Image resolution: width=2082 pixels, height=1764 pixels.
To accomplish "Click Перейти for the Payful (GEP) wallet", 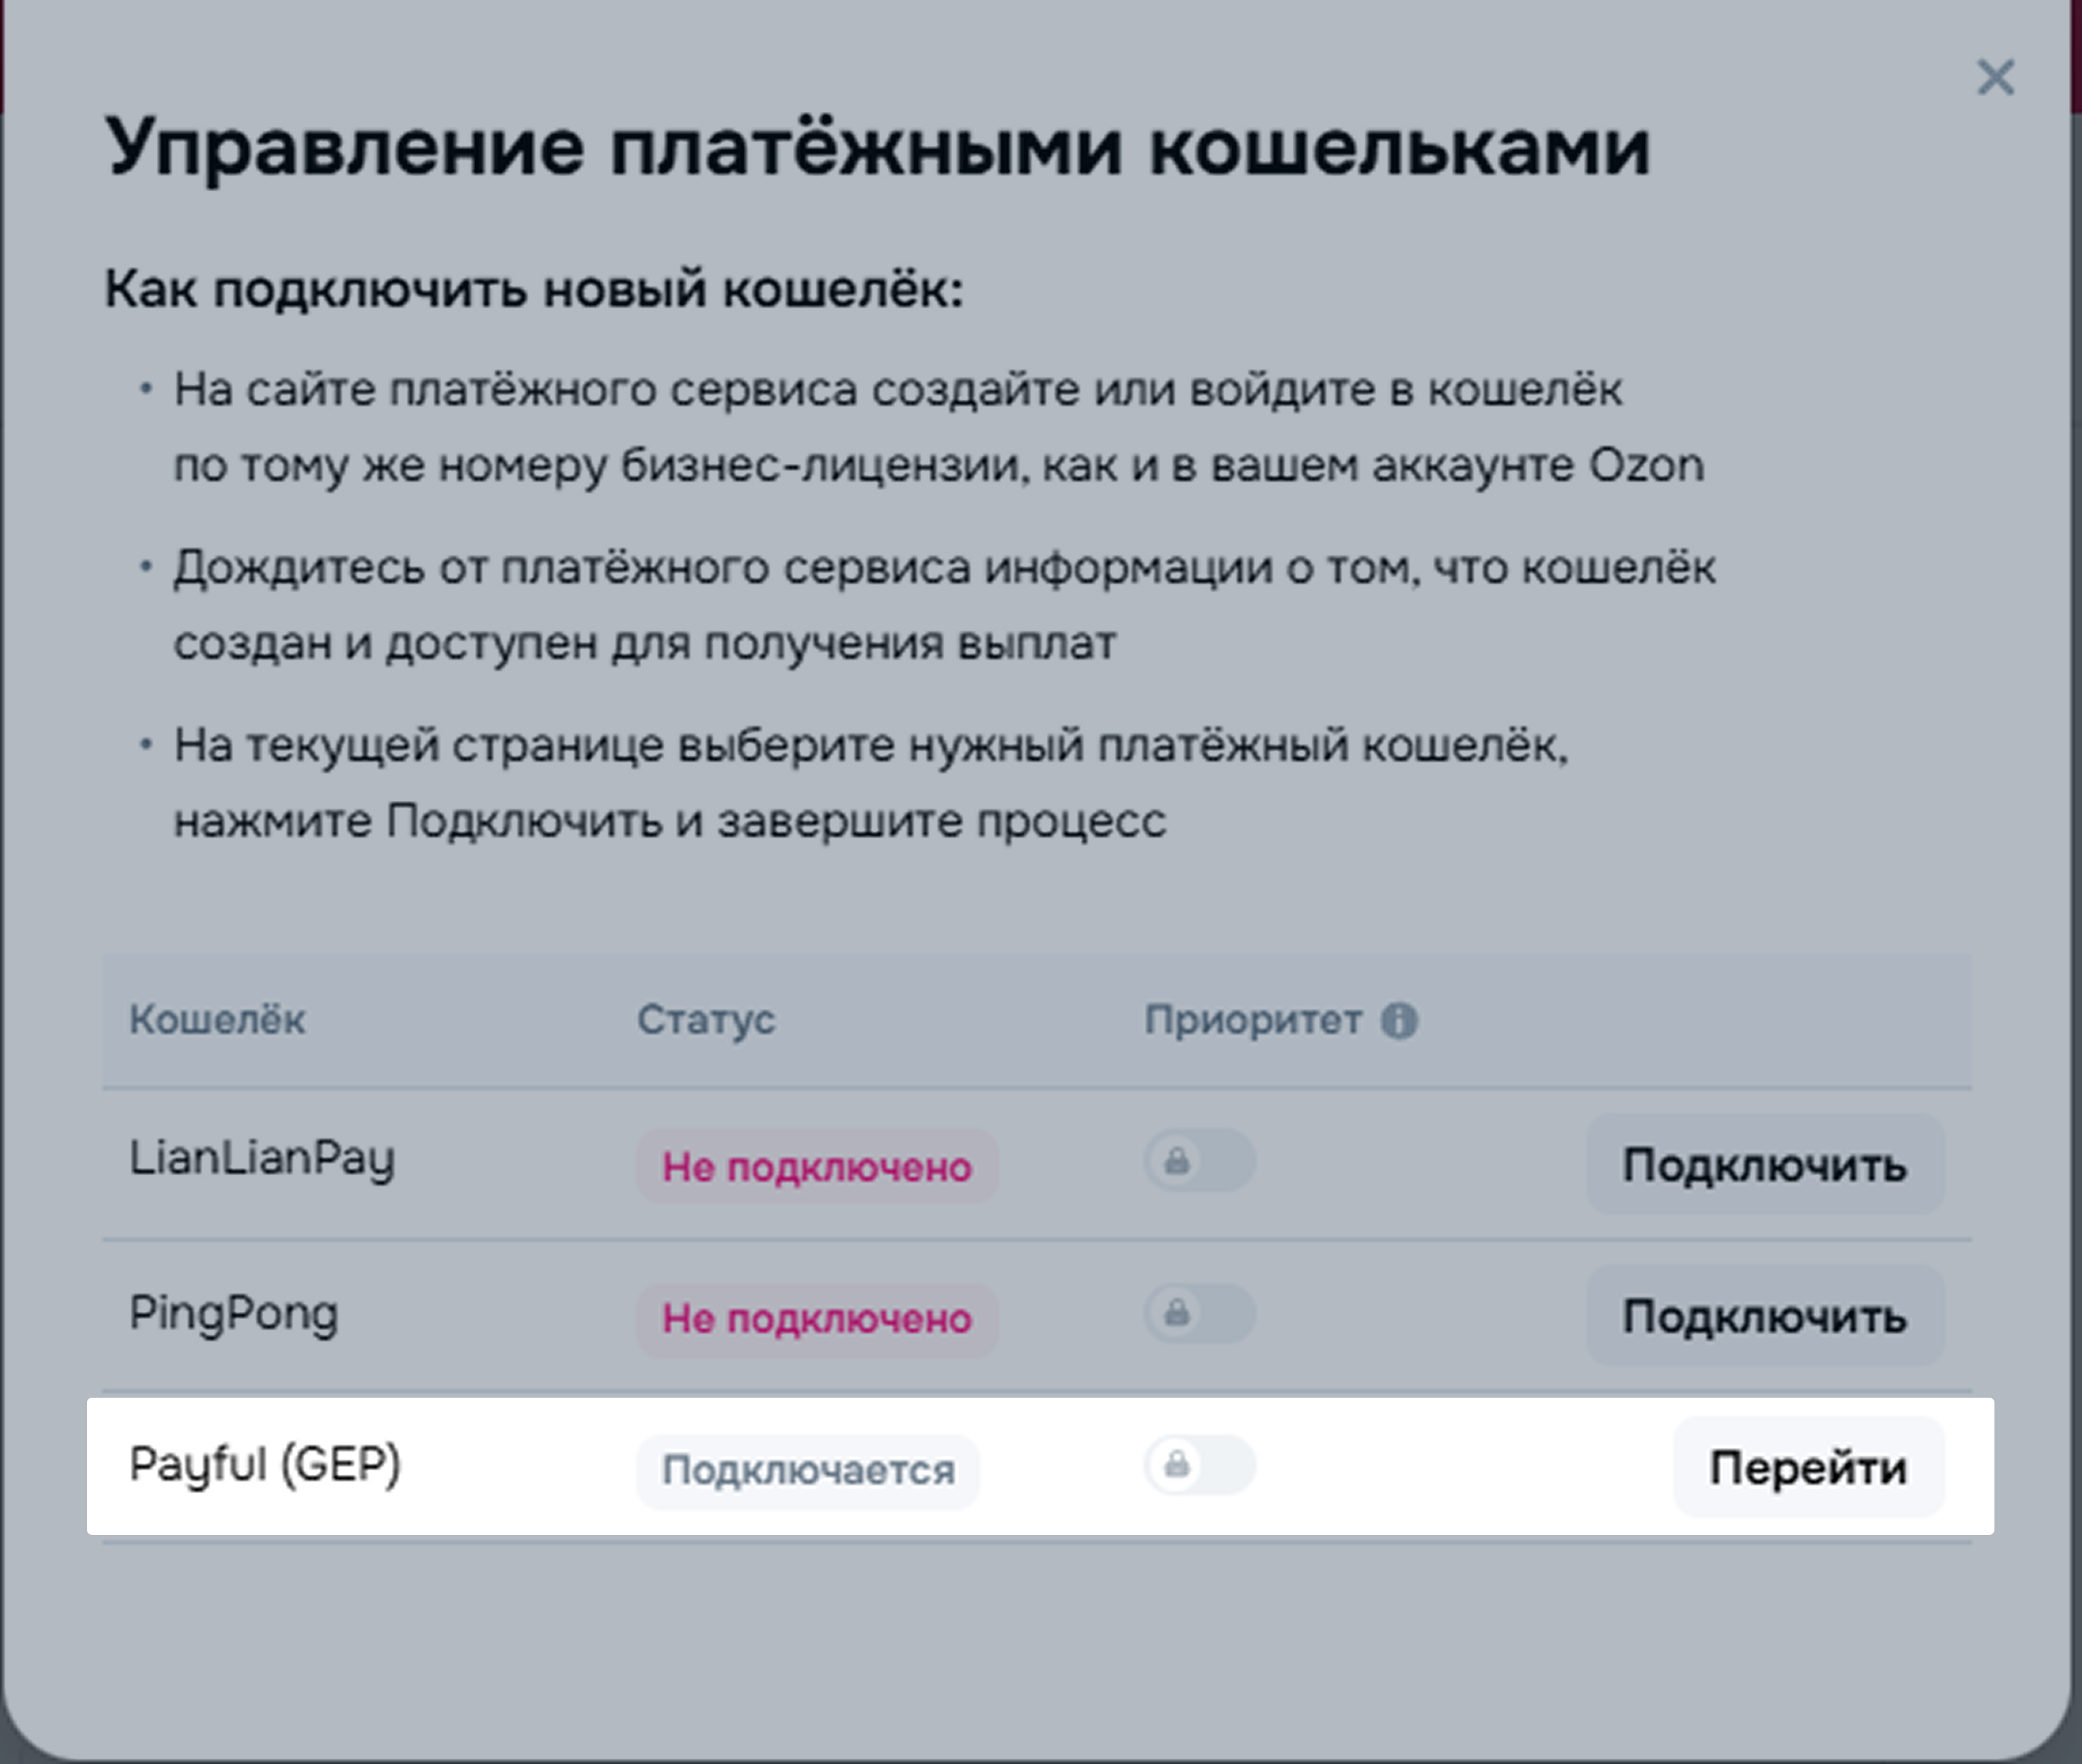I will click(x=1808, y=1467).
